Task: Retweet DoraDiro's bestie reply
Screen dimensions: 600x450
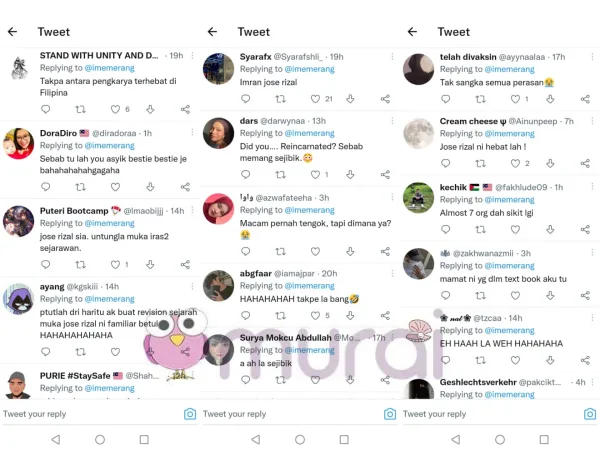Action: (x=80, y=187)
